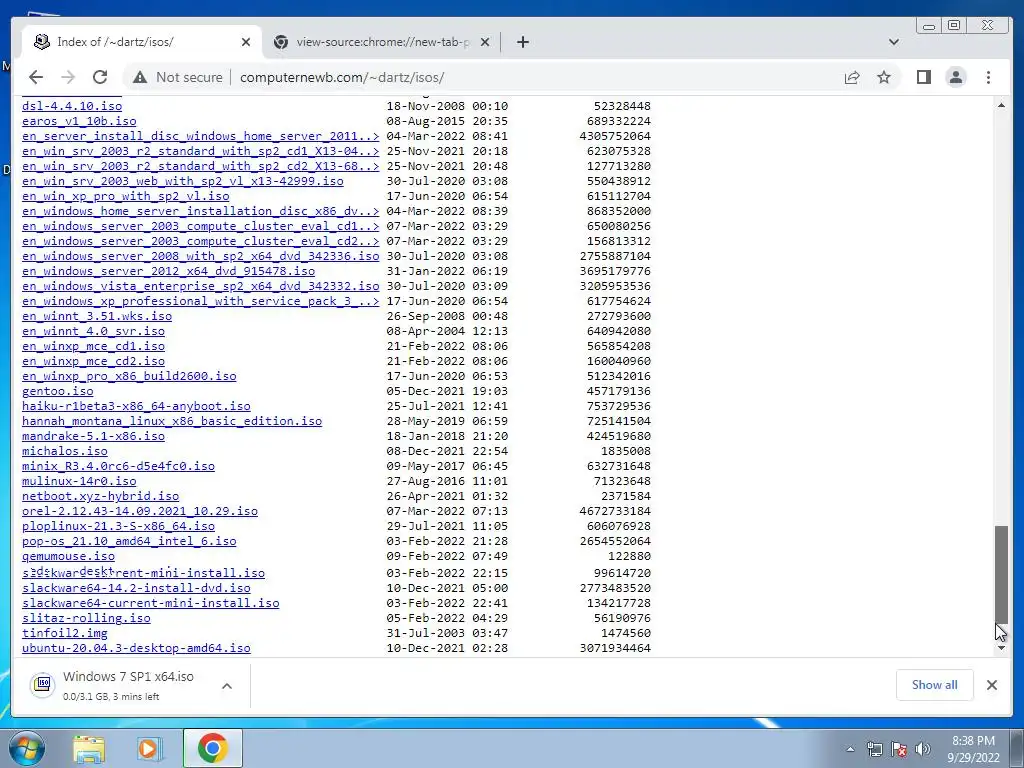
Task: Open the volume control tray icon
Action: [923, 749]
